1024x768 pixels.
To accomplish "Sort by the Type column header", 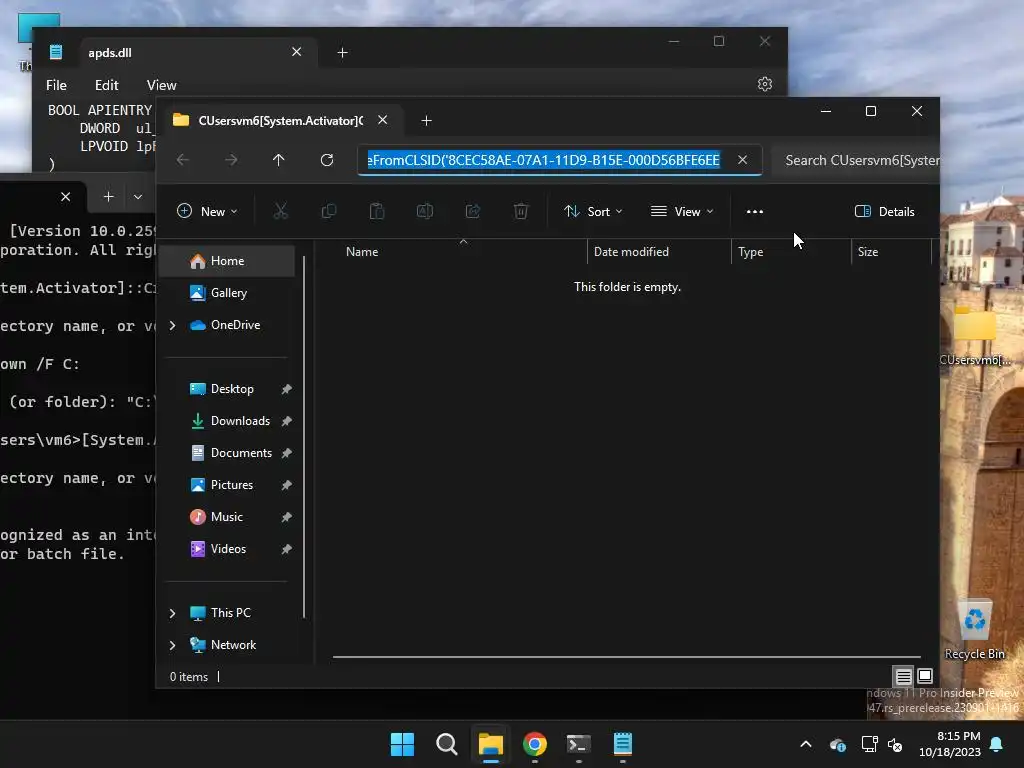I will 791,251.
